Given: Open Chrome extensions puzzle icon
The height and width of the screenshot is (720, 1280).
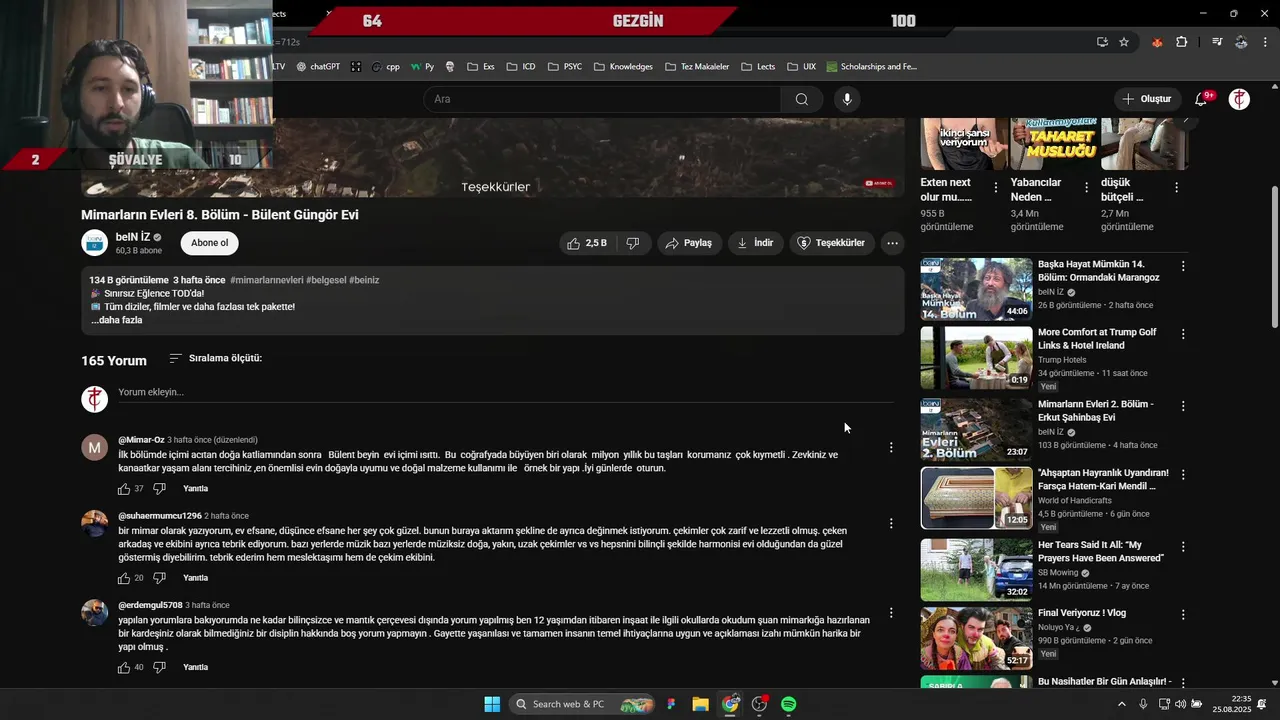Looking at the screenshot, I should (1181, 42).
